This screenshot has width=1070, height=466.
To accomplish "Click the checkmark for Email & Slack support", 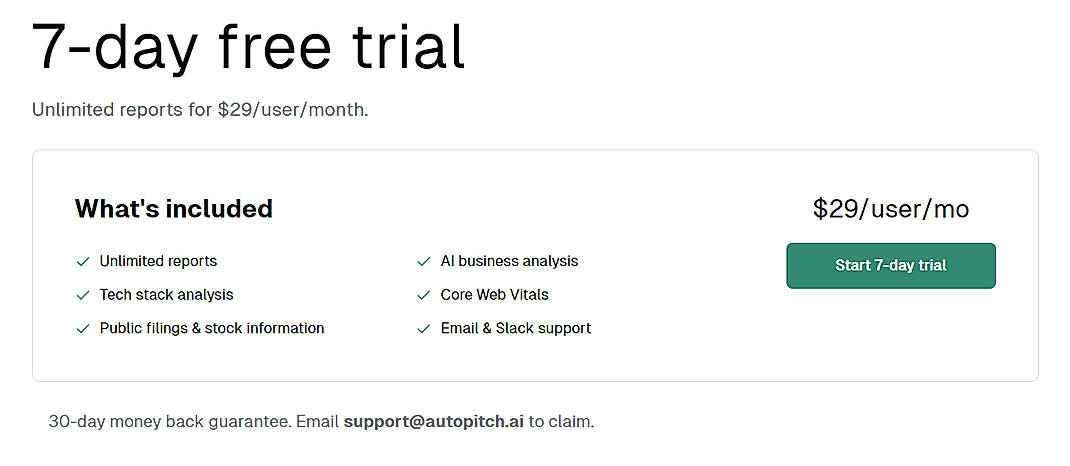I will [x=424, y=328].
